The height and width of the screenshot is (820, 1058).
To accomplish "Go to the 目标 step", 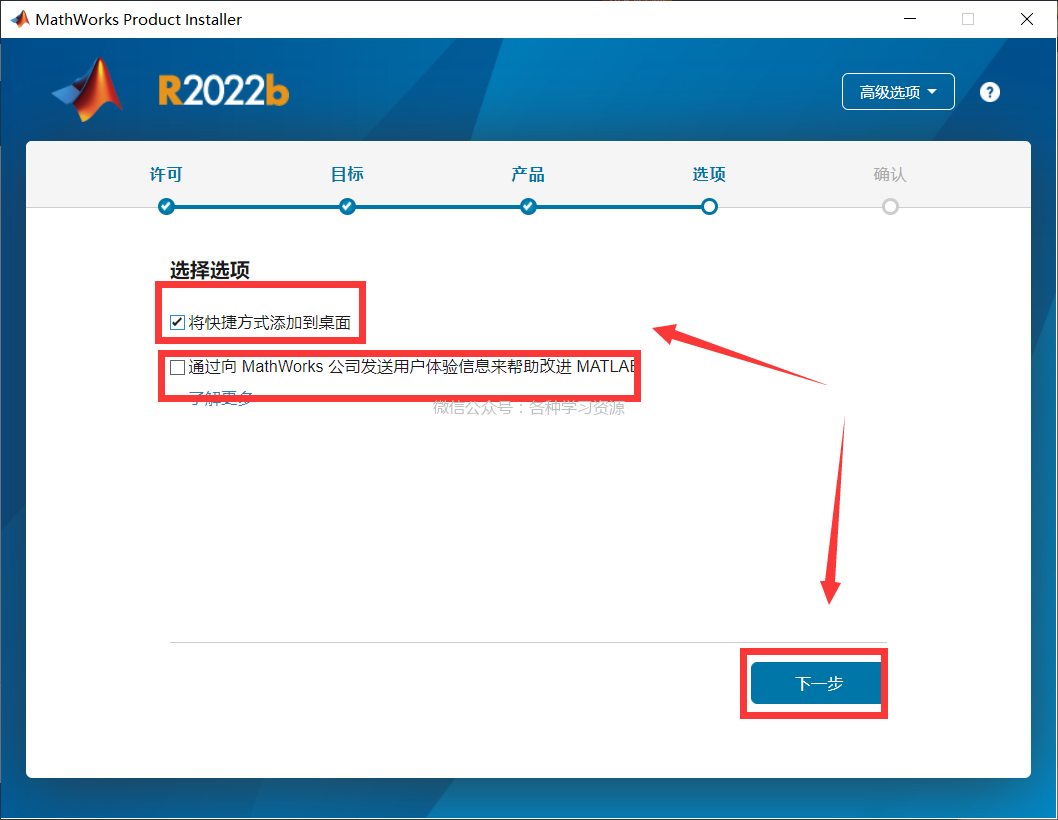I will [347, 174].
